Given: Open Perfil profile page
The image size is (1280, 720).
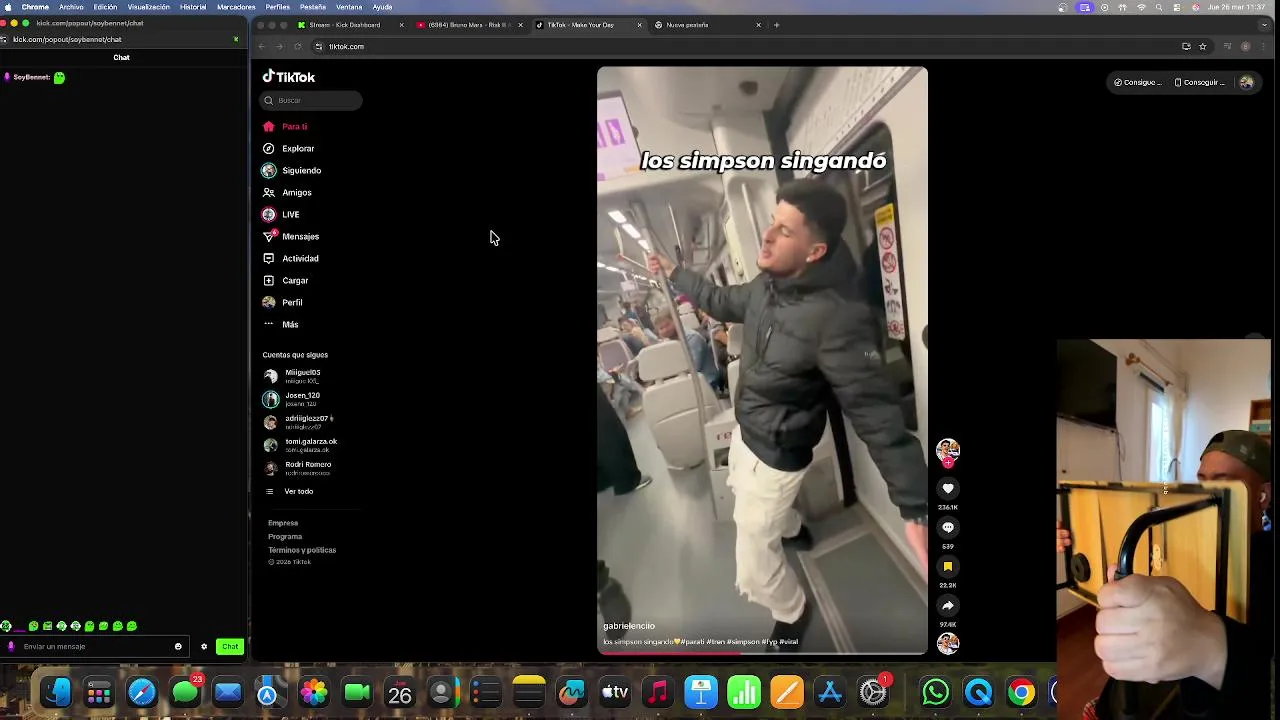Looking at the screenshot, I should point(283,303).
